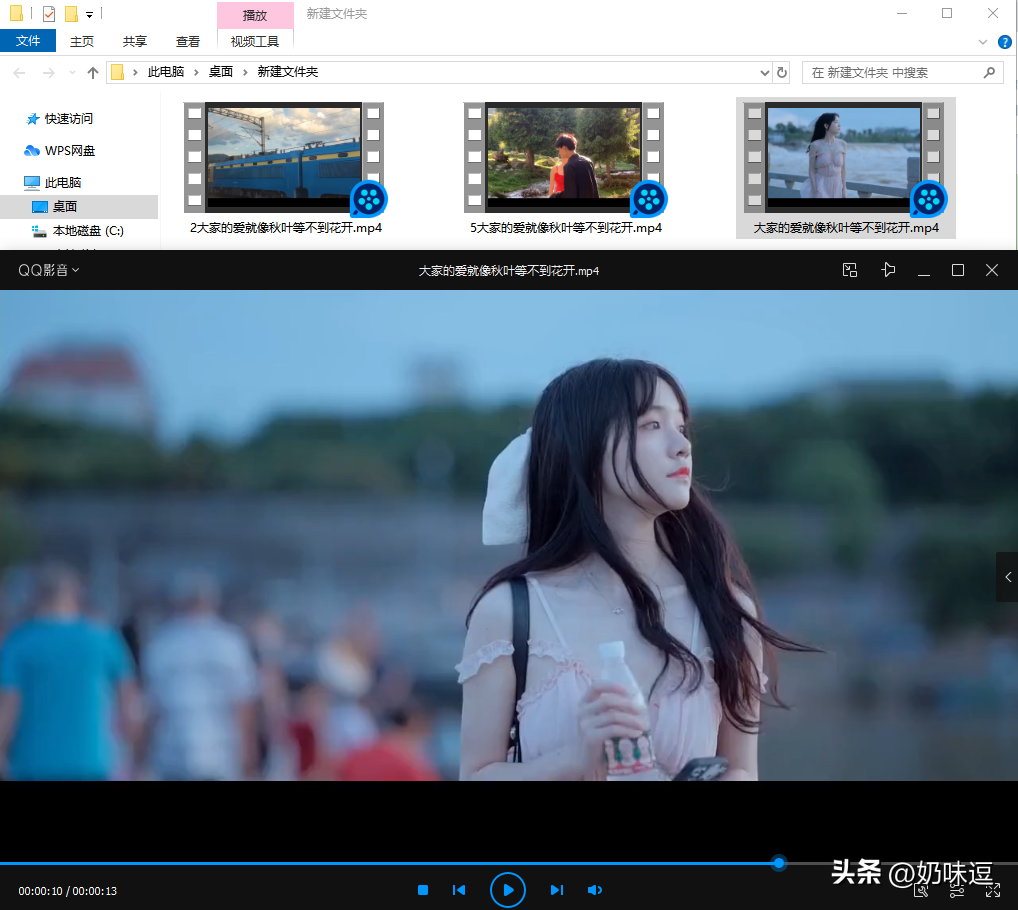Open the toolbox wrench icon in player
Viewport: 1018px width, 910px height.
pos(921,890)
